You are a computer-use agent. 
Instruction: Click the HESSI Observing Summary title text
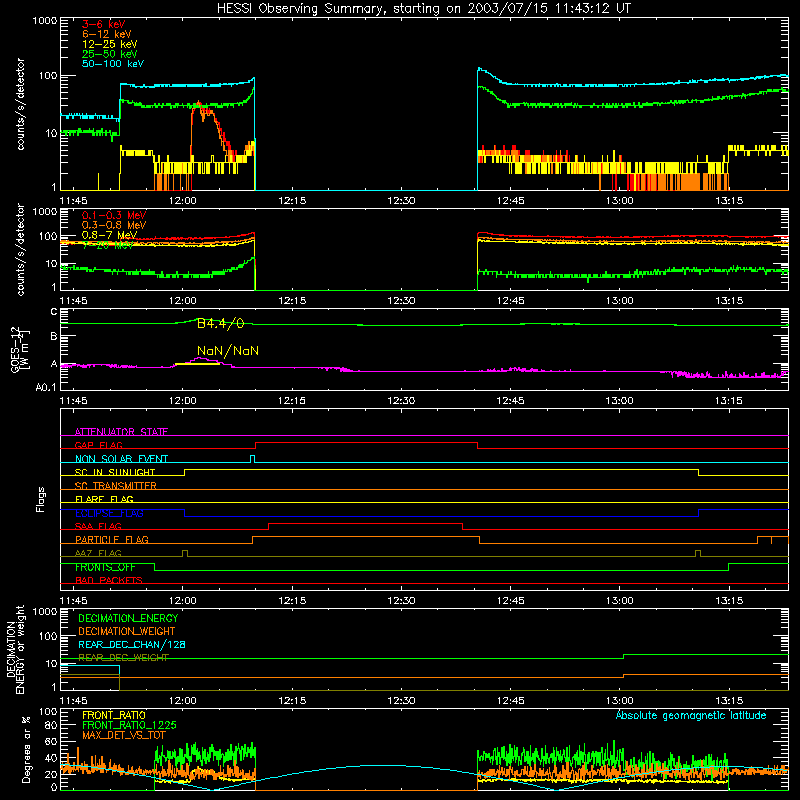[423, 9]
